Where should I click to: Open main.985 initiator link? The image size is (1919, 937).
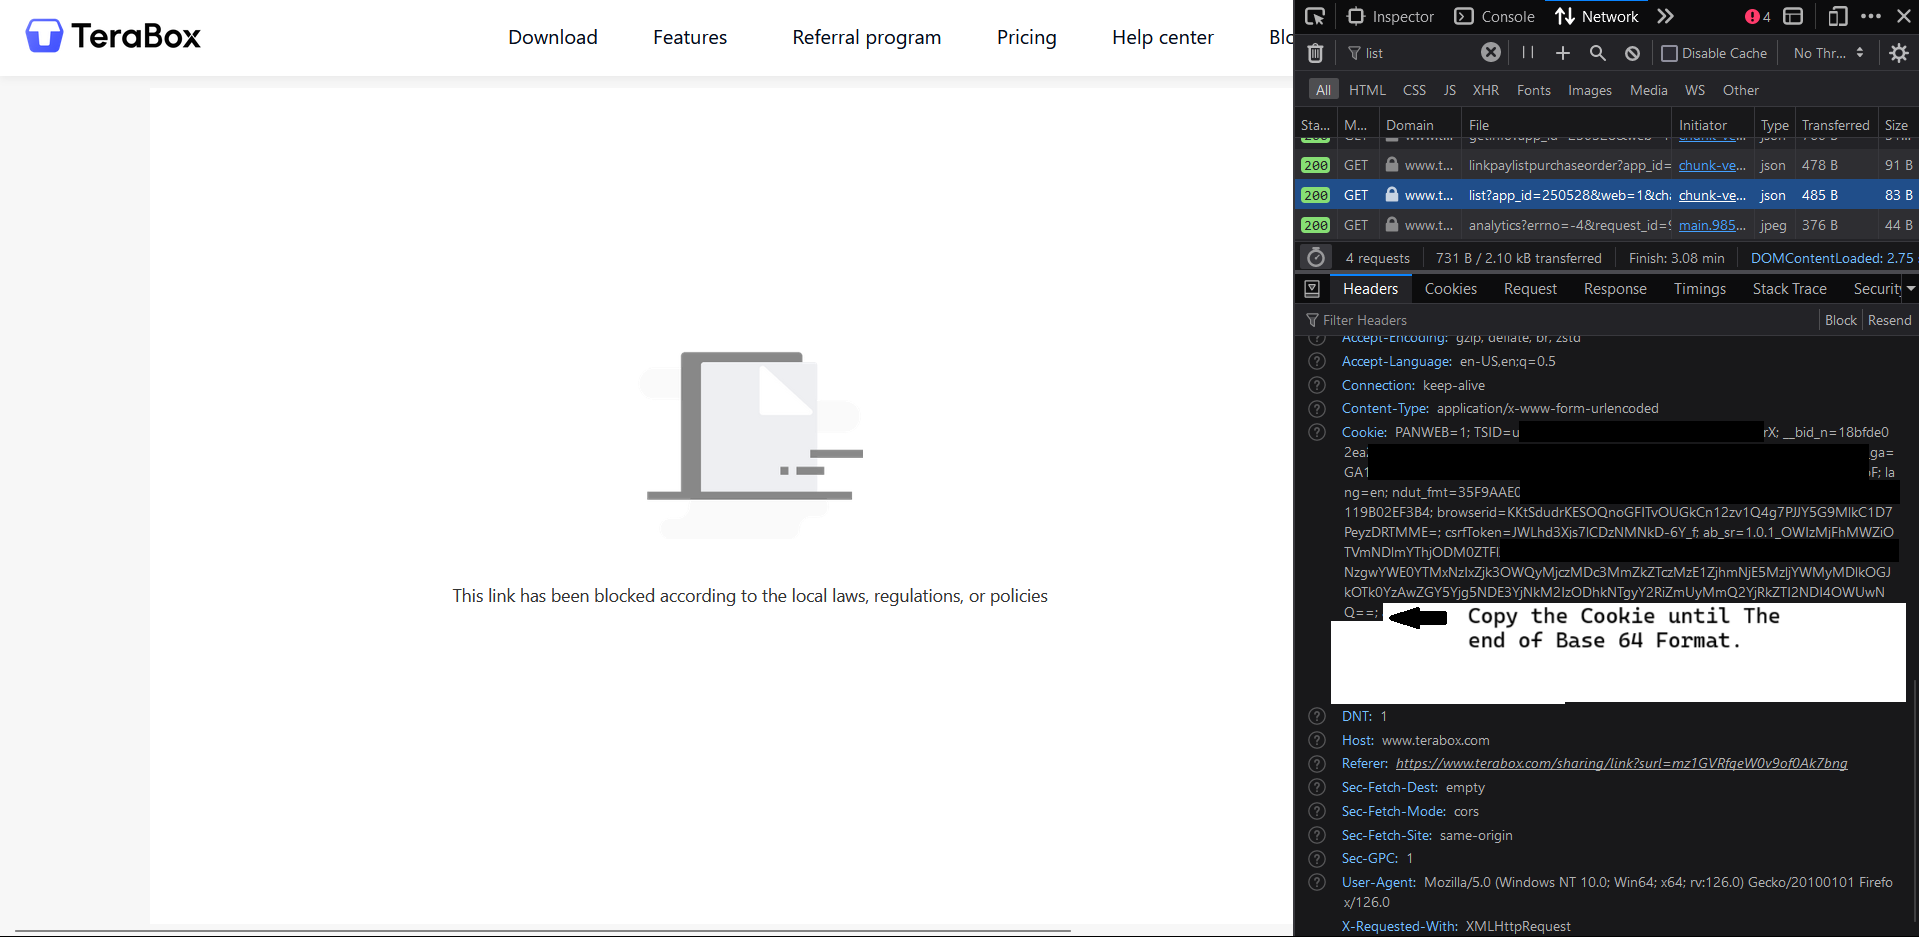[x=1712, y=225]
